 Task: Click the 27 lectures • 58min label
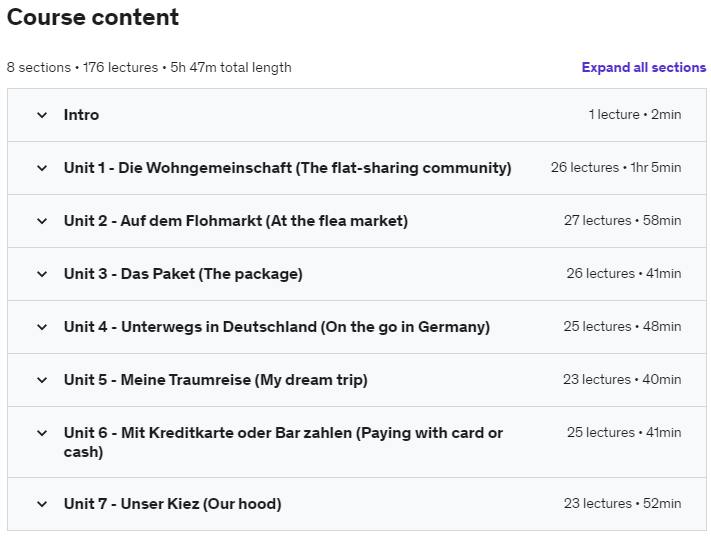[x=622, y=220]
